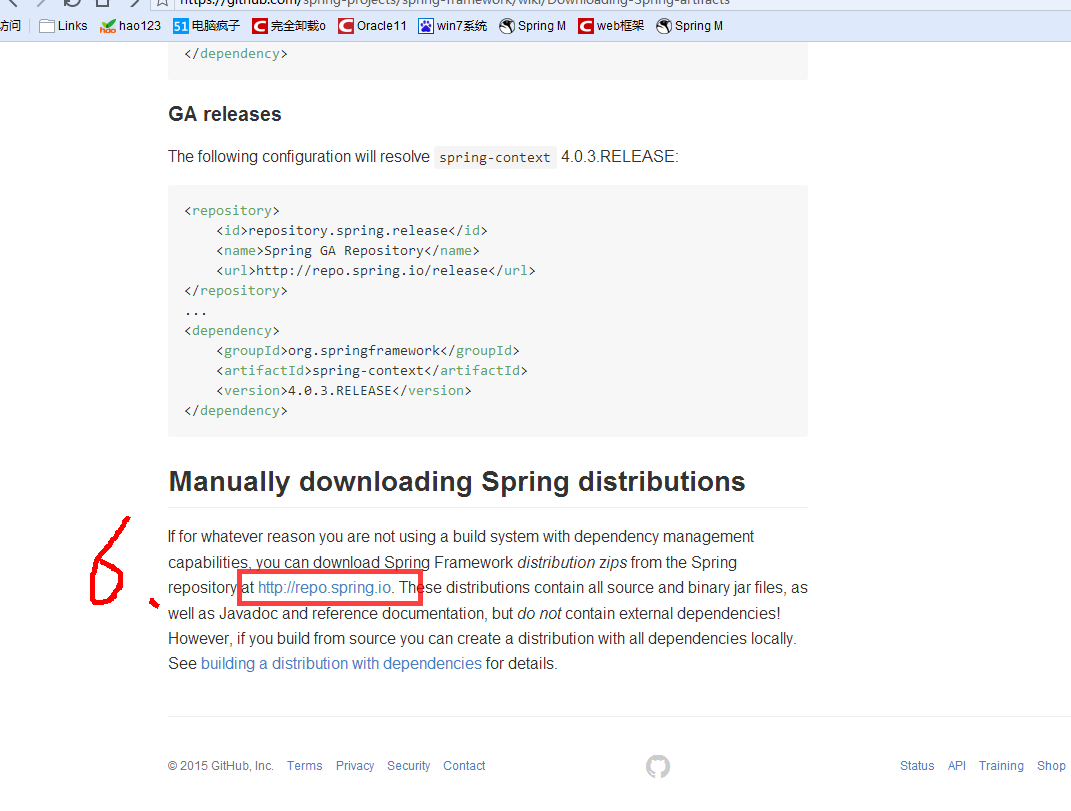1071x811 pixels.
Task: Click the spring-context artifactId line
Action: pos(372,370)
